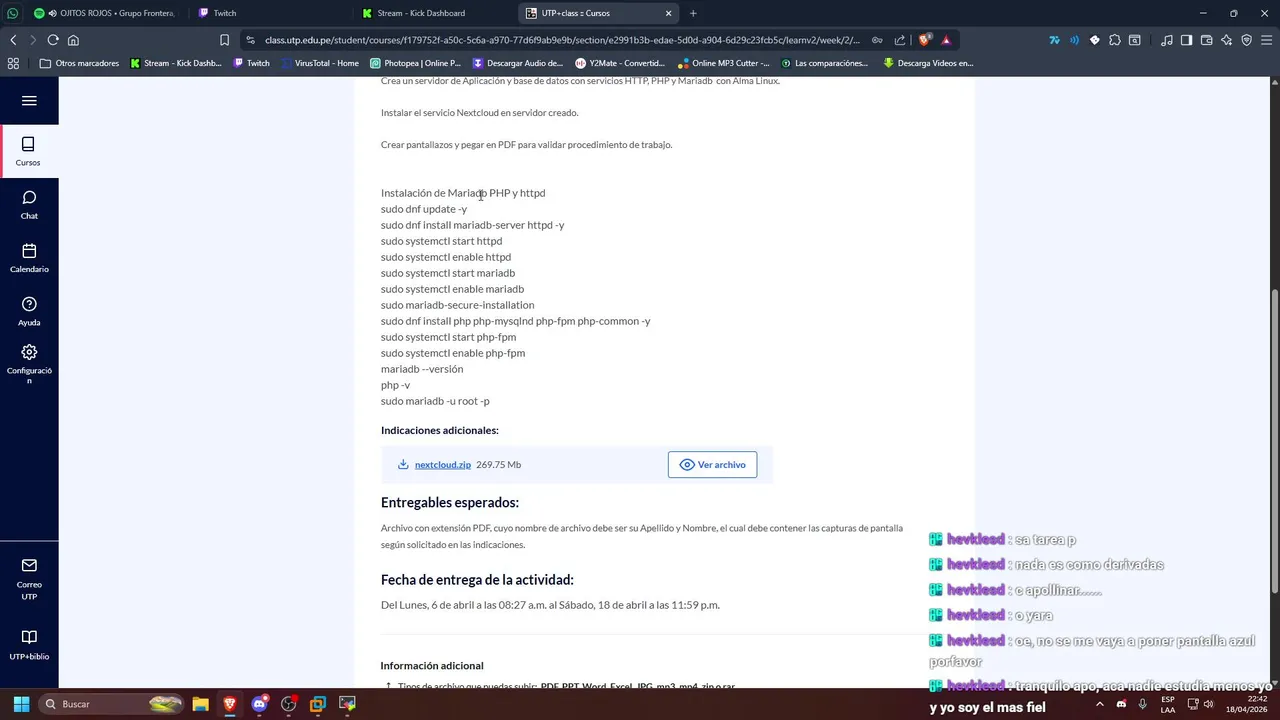The height and width of the screenshot is (720, 1280).
Task: Open the Brave VPN shield icon
Action: click(1246, 40)
